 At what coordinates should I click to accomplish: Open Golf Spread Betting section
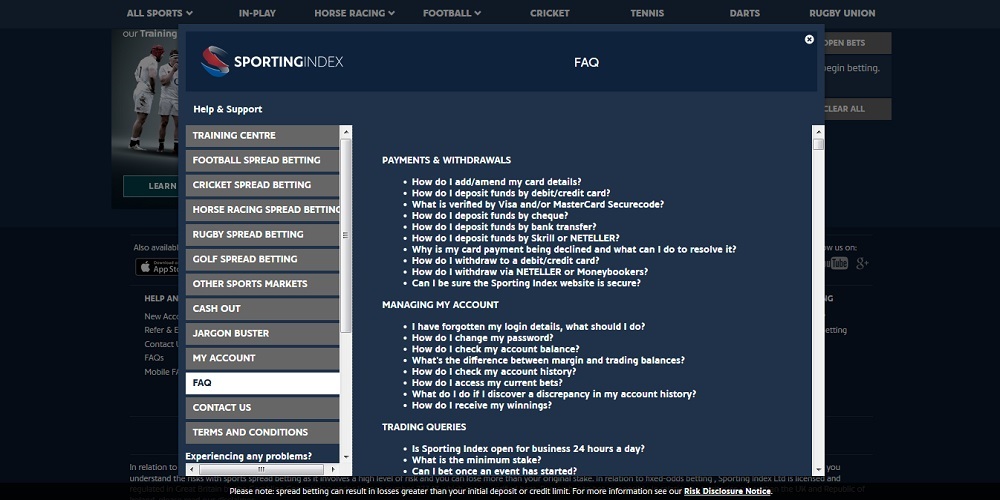[x=263, y=259]
